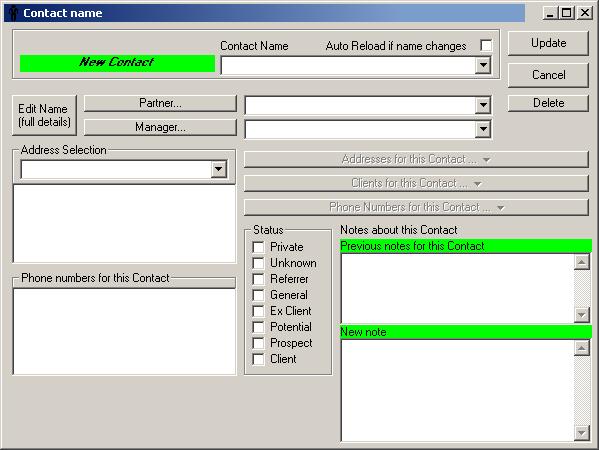
Task: Check the Prospect status checkbox
Action: click(x=258, y=343)
